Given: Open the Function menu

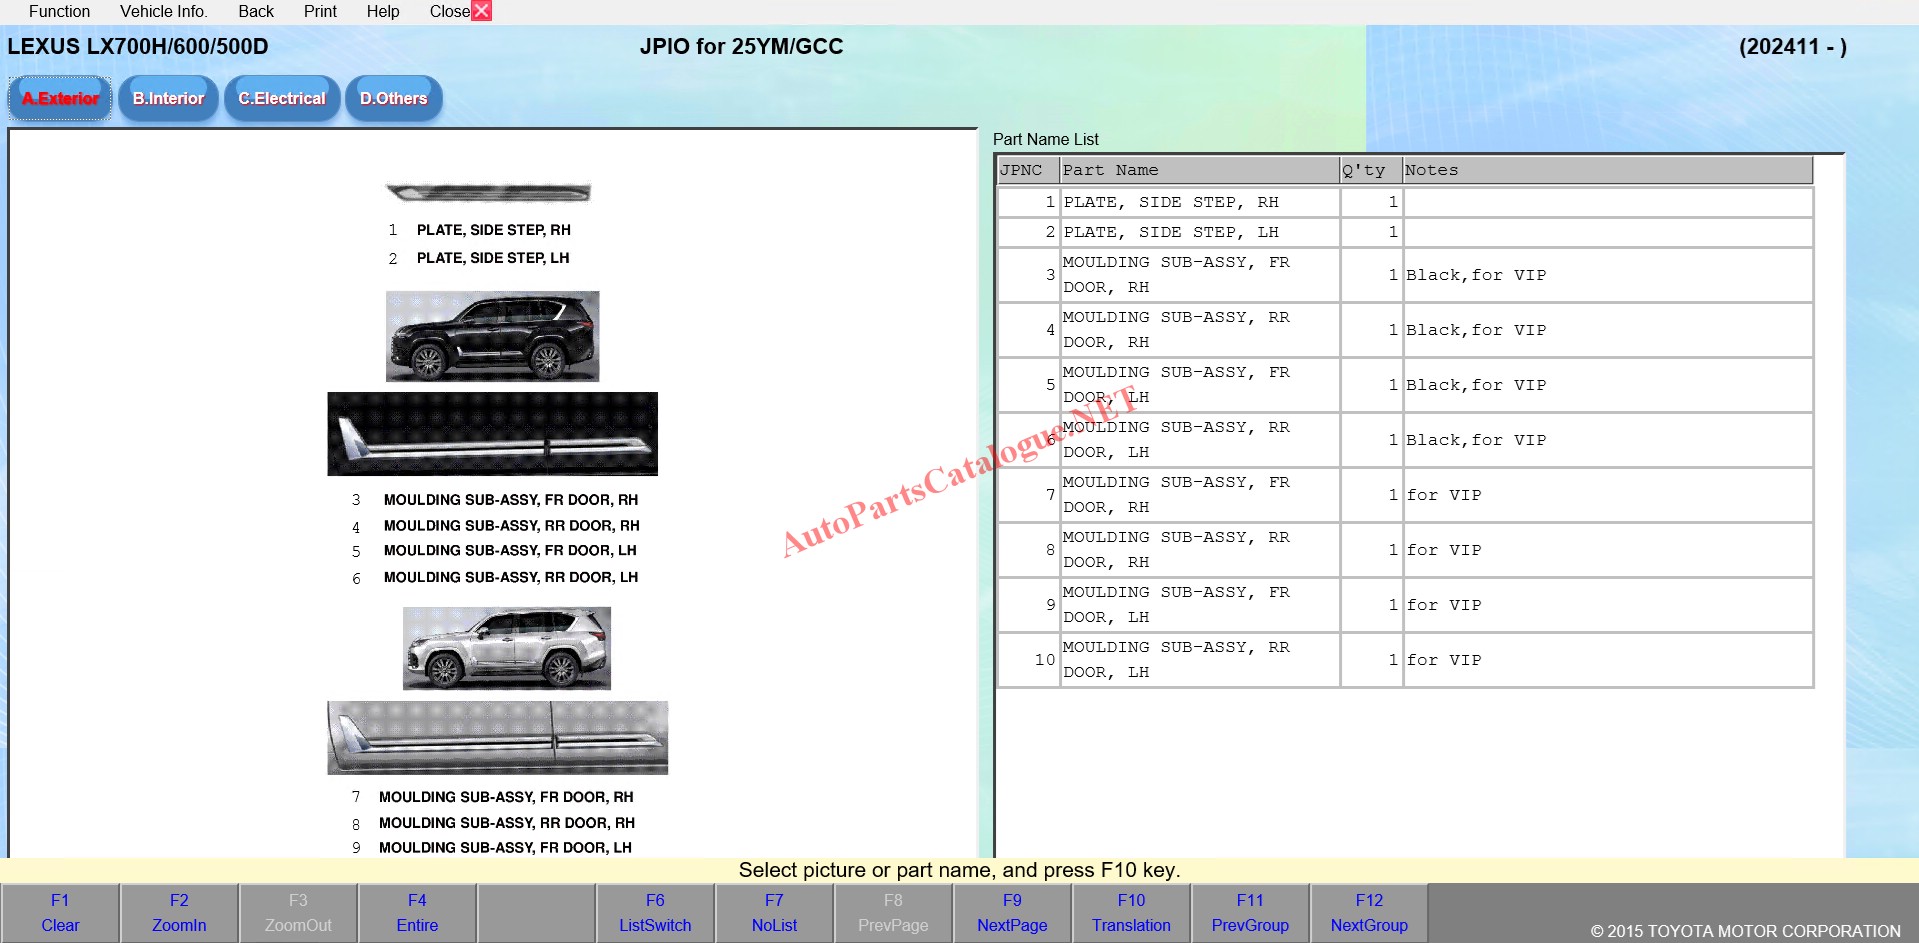Looking at the screenshot, I should (59, 11).
